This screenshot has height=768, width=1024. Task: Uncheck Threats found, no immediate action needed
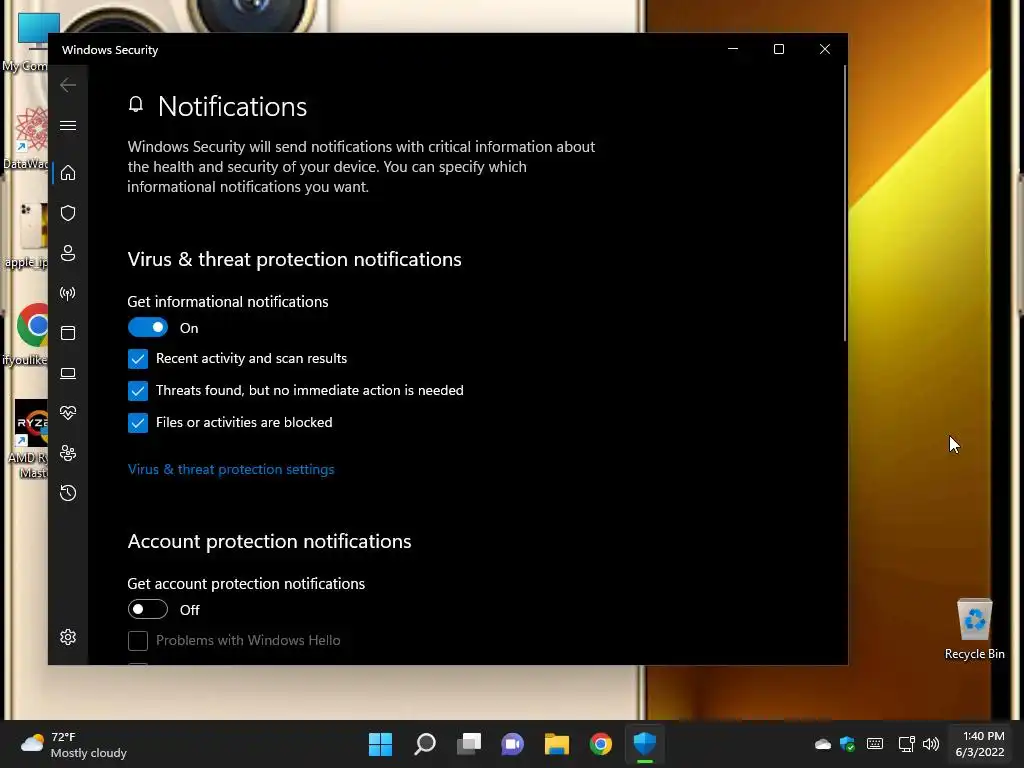138,391
